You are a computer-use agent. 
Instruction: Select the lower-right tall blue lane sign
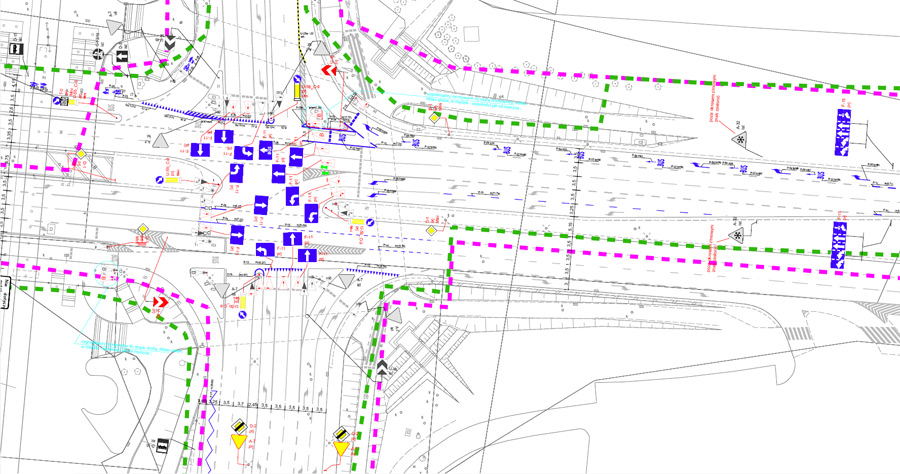[x=838, y=246]
